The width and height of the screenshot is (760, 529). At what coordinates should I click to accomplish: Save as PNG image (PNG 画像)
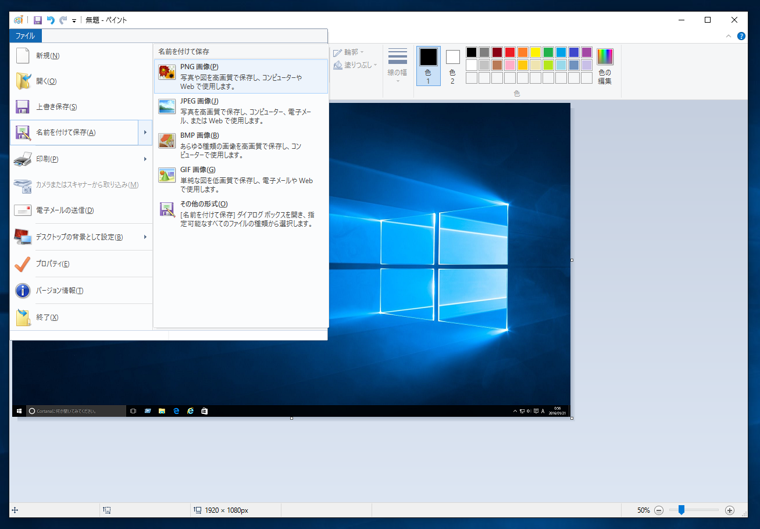pyautogui.click(x=241, y=76)
